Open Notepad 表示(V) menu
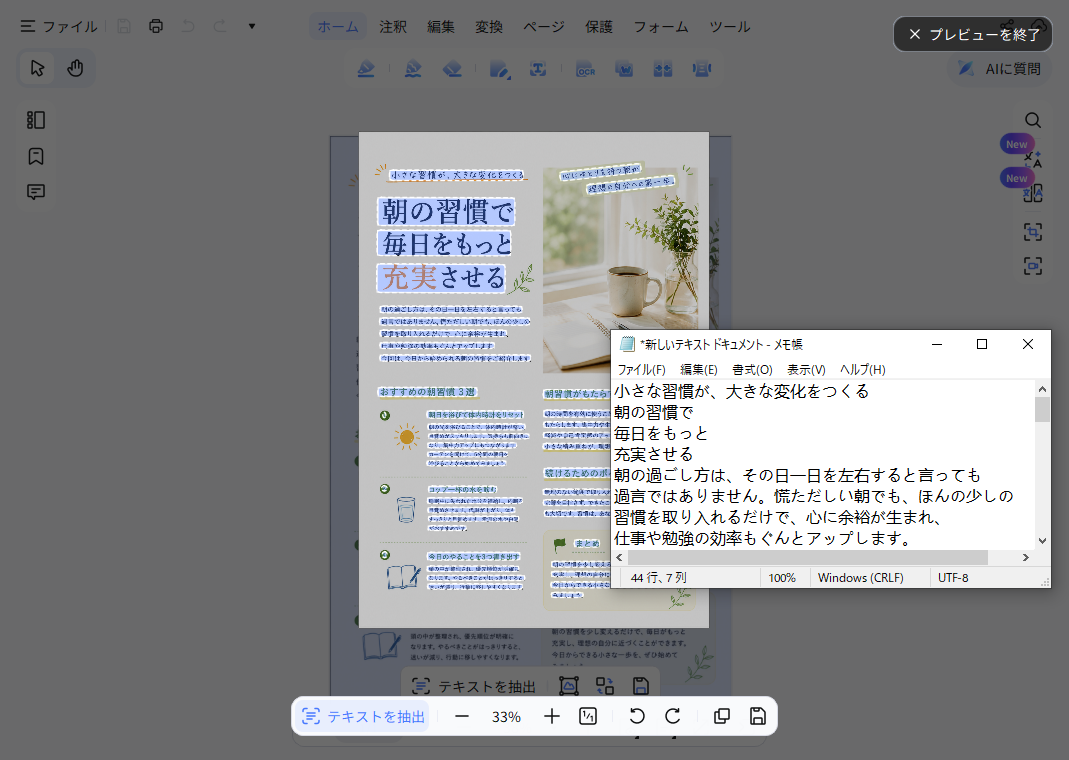This screenshot has height=760, width=1069. (x=806, y=369)
